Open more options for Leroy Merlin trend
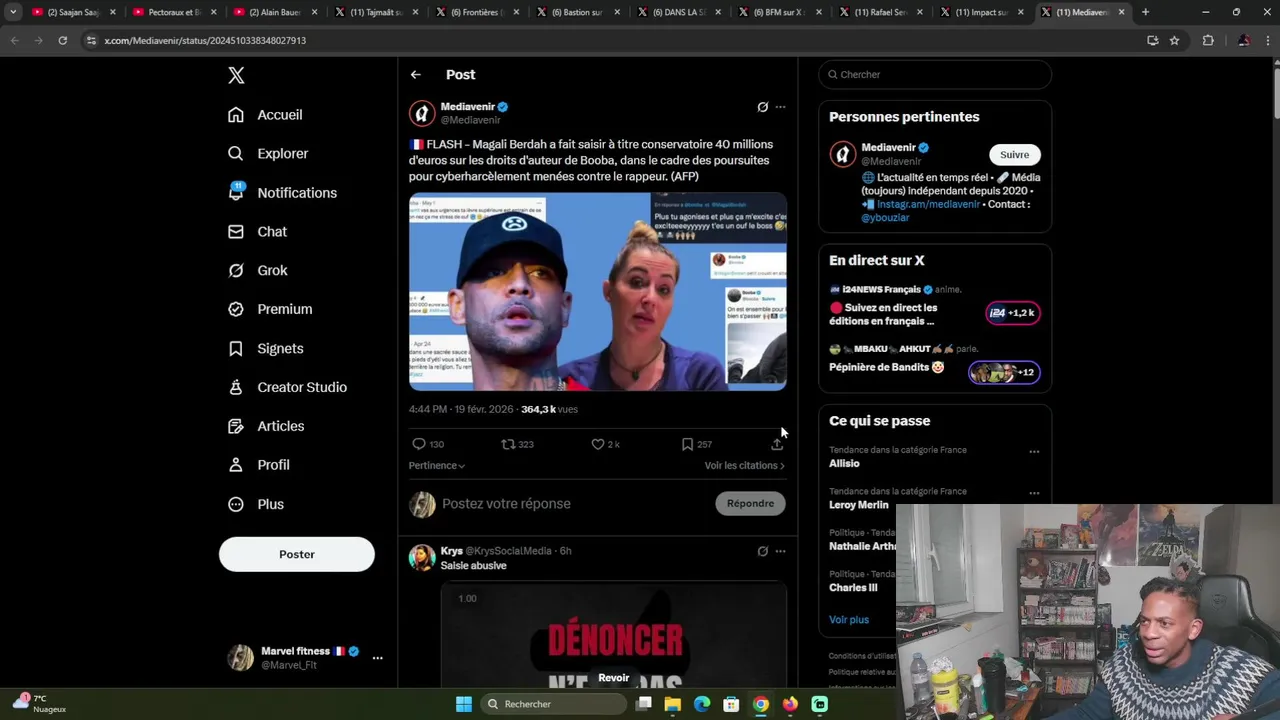 pos(1034,493)
